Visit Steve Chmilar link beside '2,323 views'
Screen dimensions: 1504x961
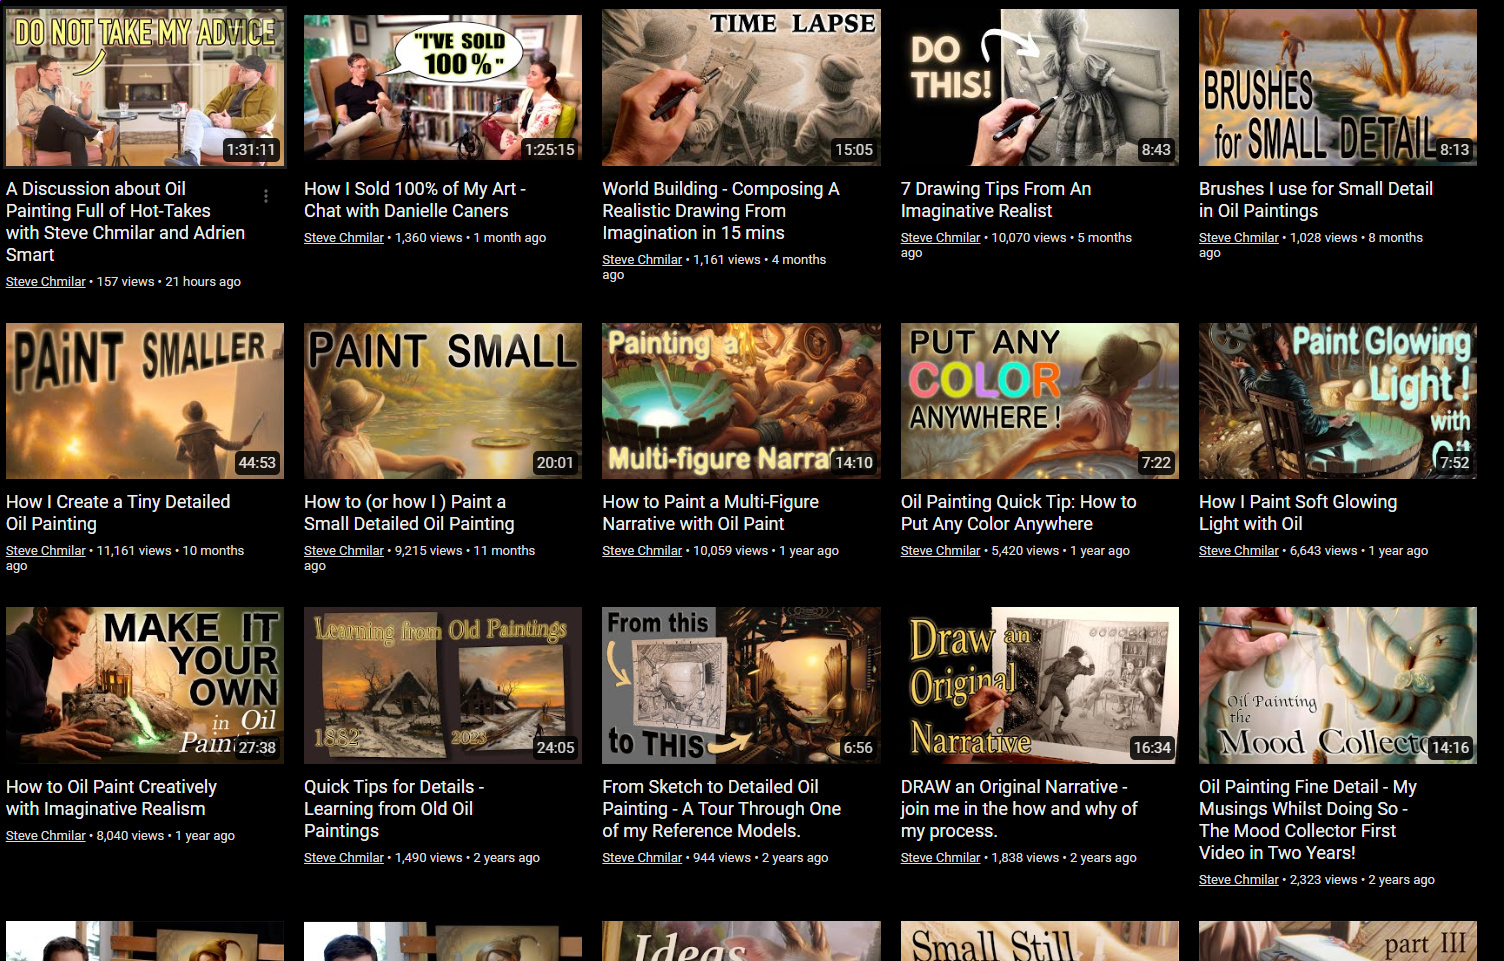[x=1239, y=880]
